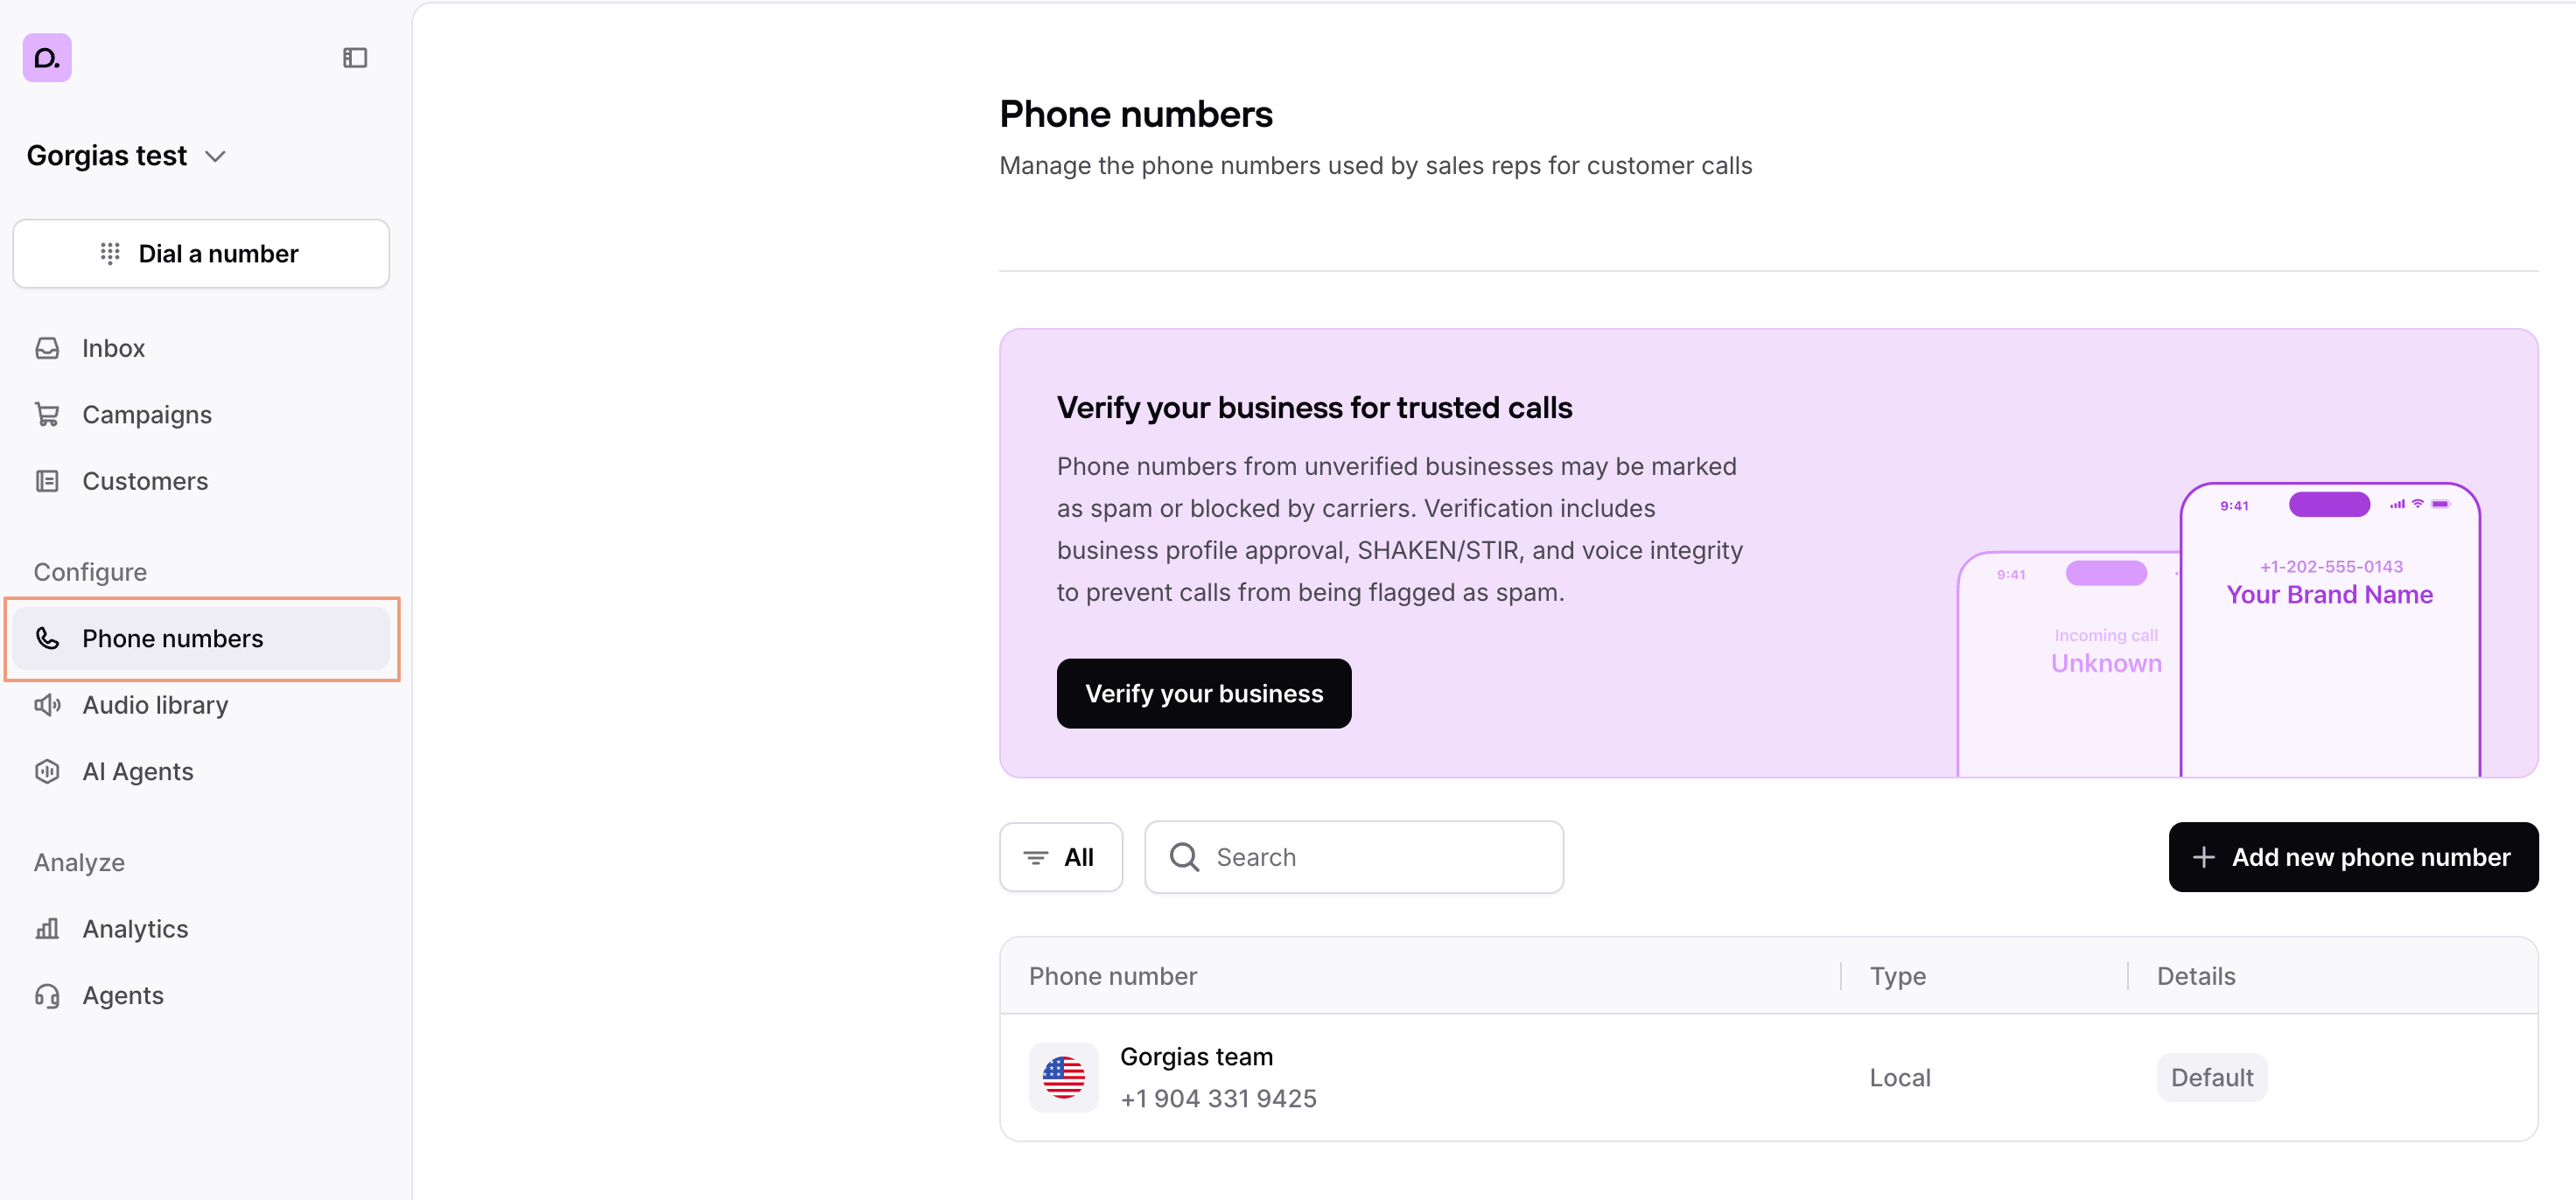Open the All filter dropdown
The height and width of the screenshot is (1200, 2576).
pos(1060,857)
